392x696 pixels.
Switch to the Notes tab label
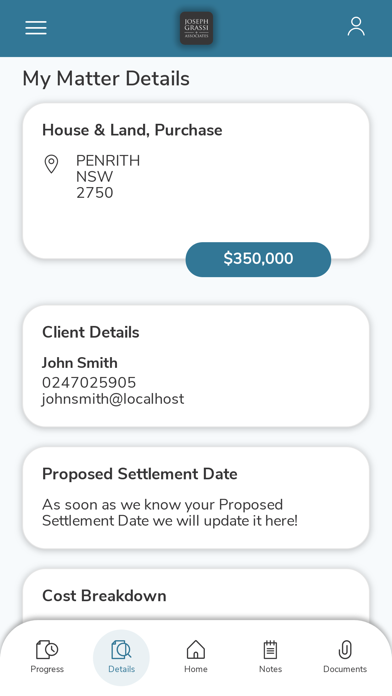point(270,669)
